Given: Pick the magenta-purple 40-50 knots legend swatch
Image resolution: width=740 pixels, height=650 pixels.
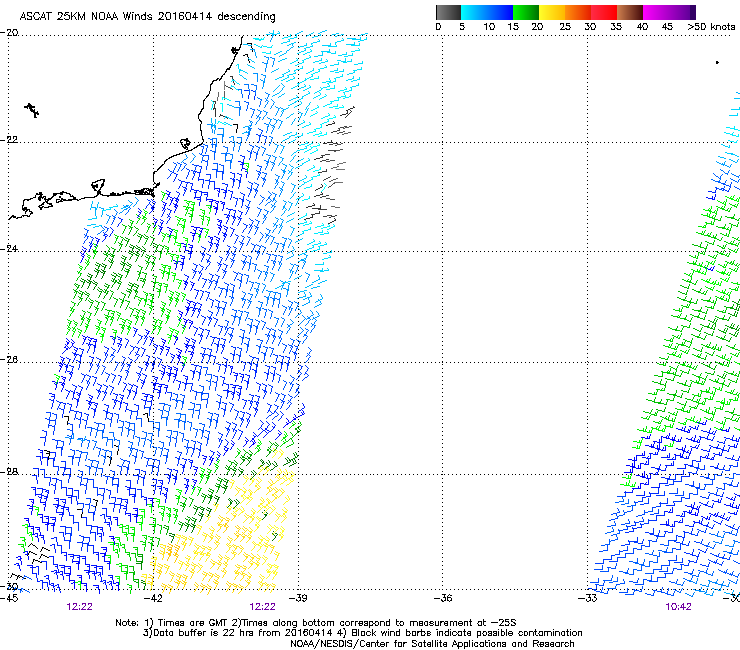Looking at the screenshot, I should 669,12.
